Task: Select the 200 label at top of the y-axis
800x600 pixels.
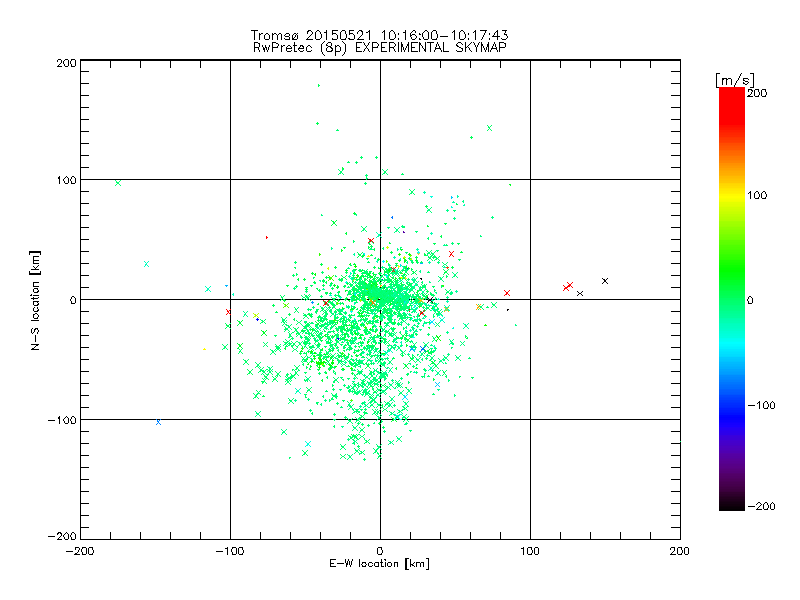Action: click(x=66, y=63)
